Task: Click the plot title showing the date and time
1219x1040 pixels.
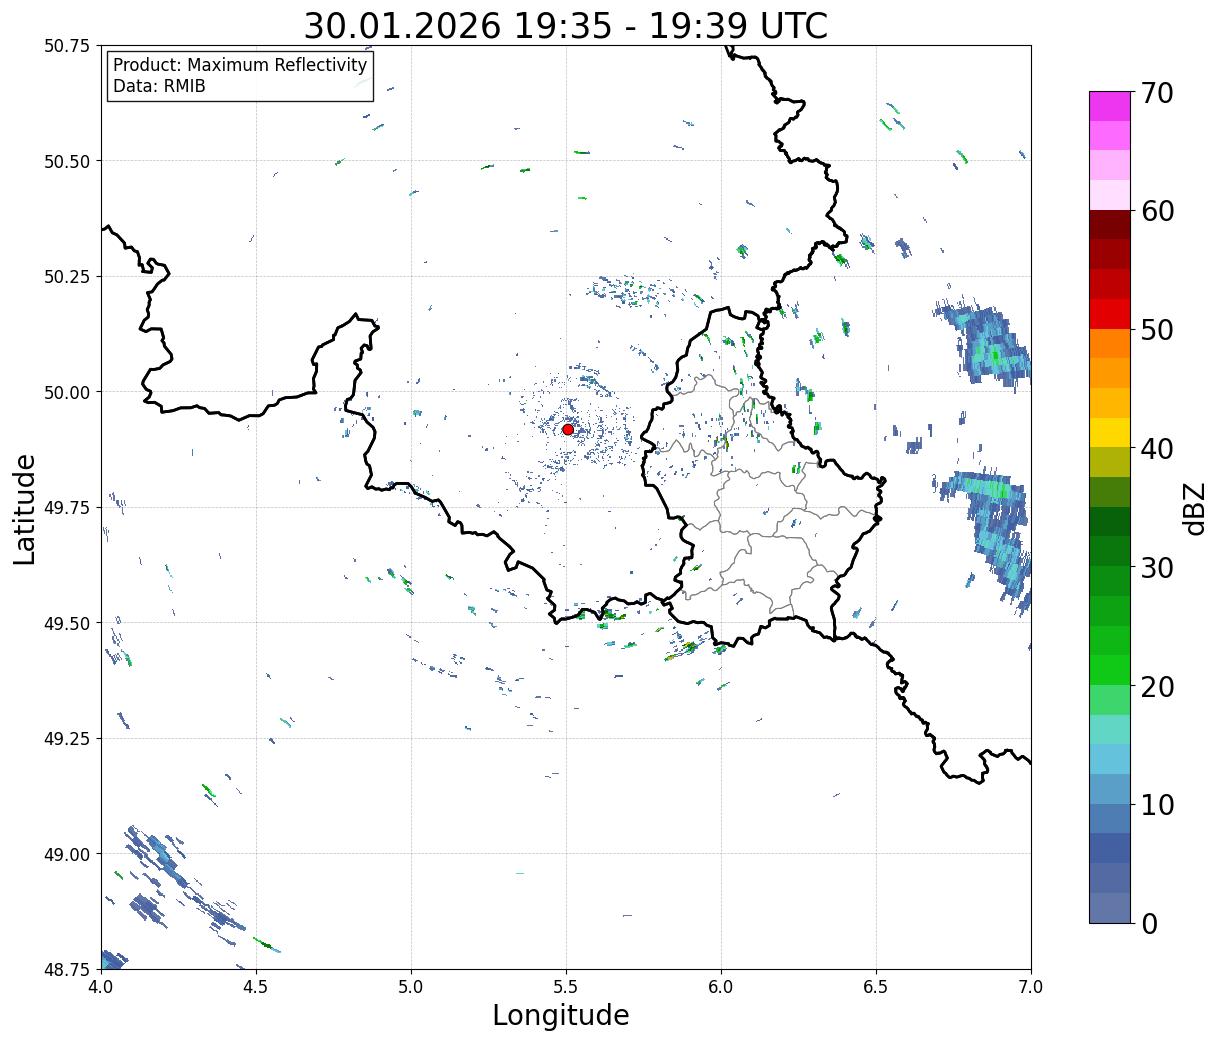Action: coord(566,26)
